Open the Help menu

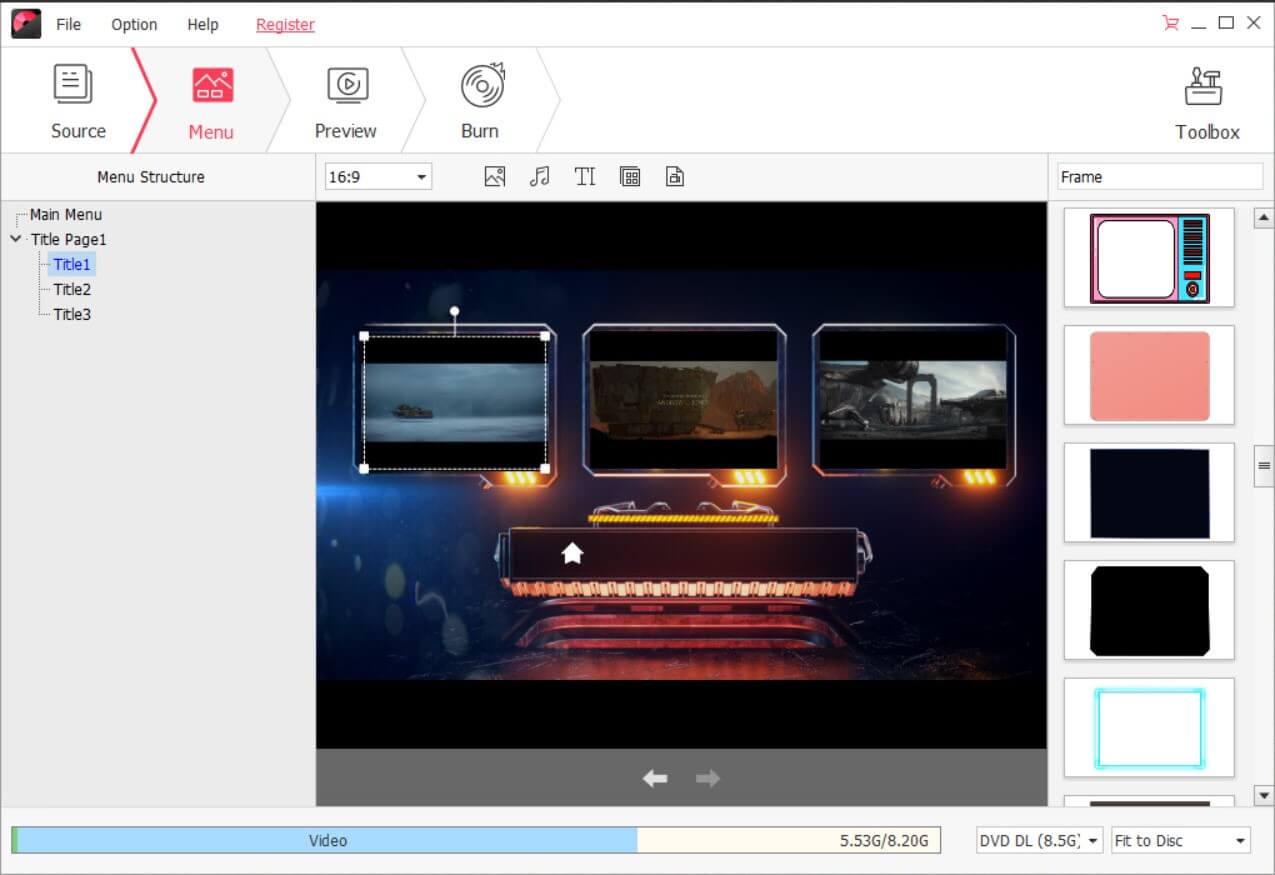pos(202,24)
